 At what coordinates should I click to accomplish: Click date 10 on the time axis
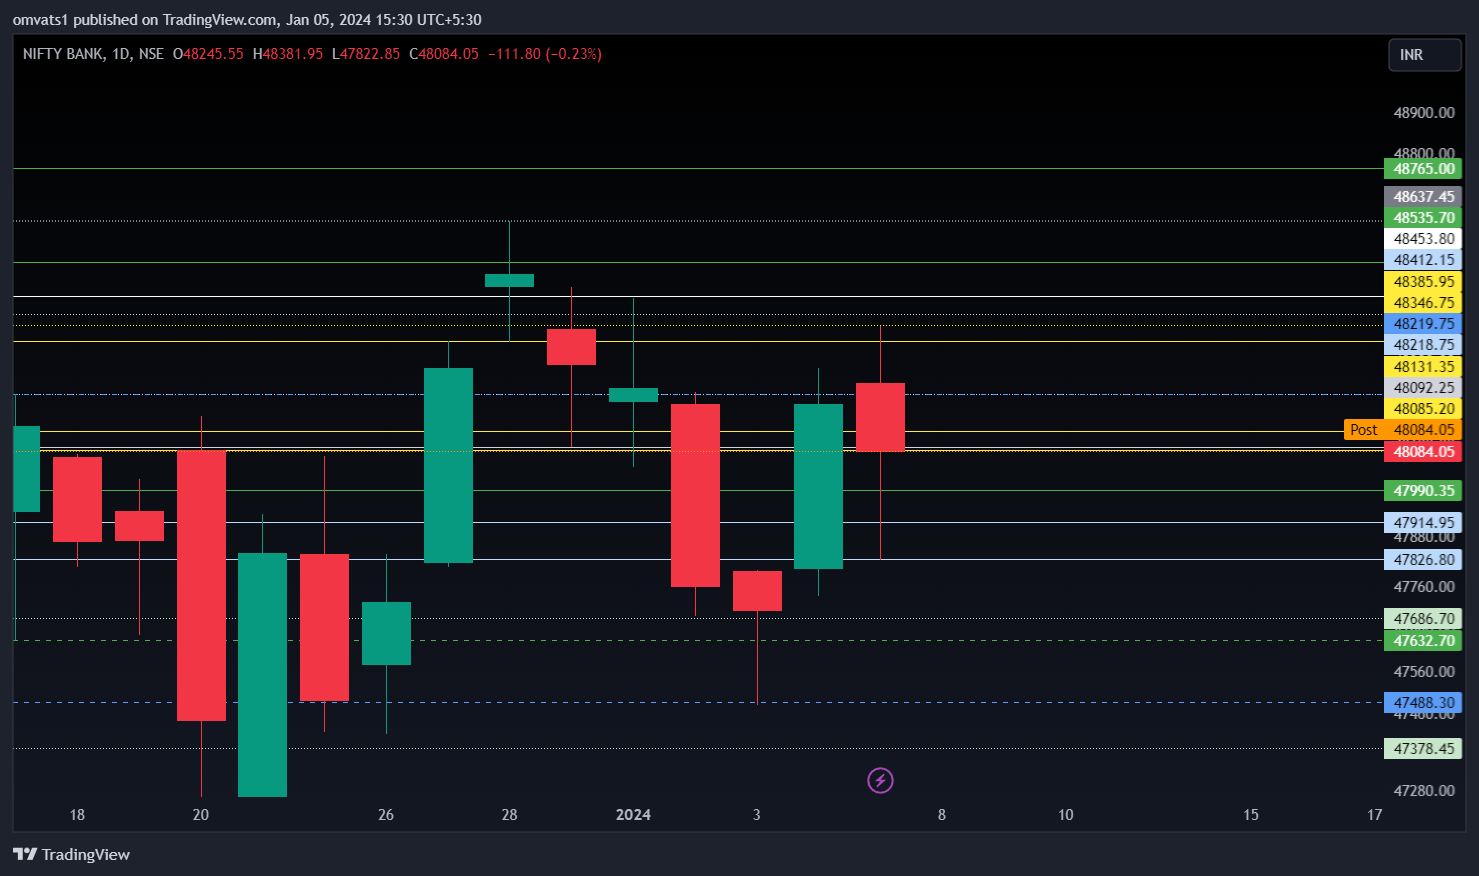(1066, 815)
